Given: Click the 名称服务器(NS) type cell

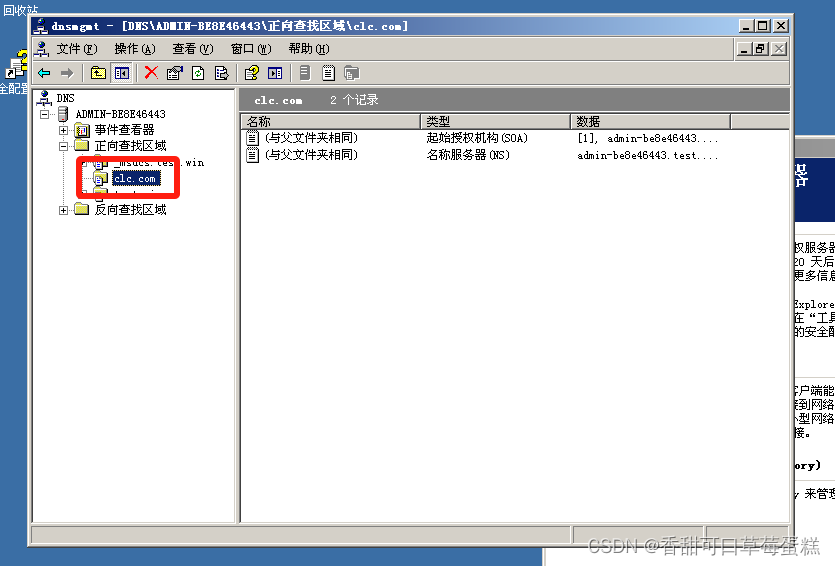Looking at the screenshot, I should point(468,155).
